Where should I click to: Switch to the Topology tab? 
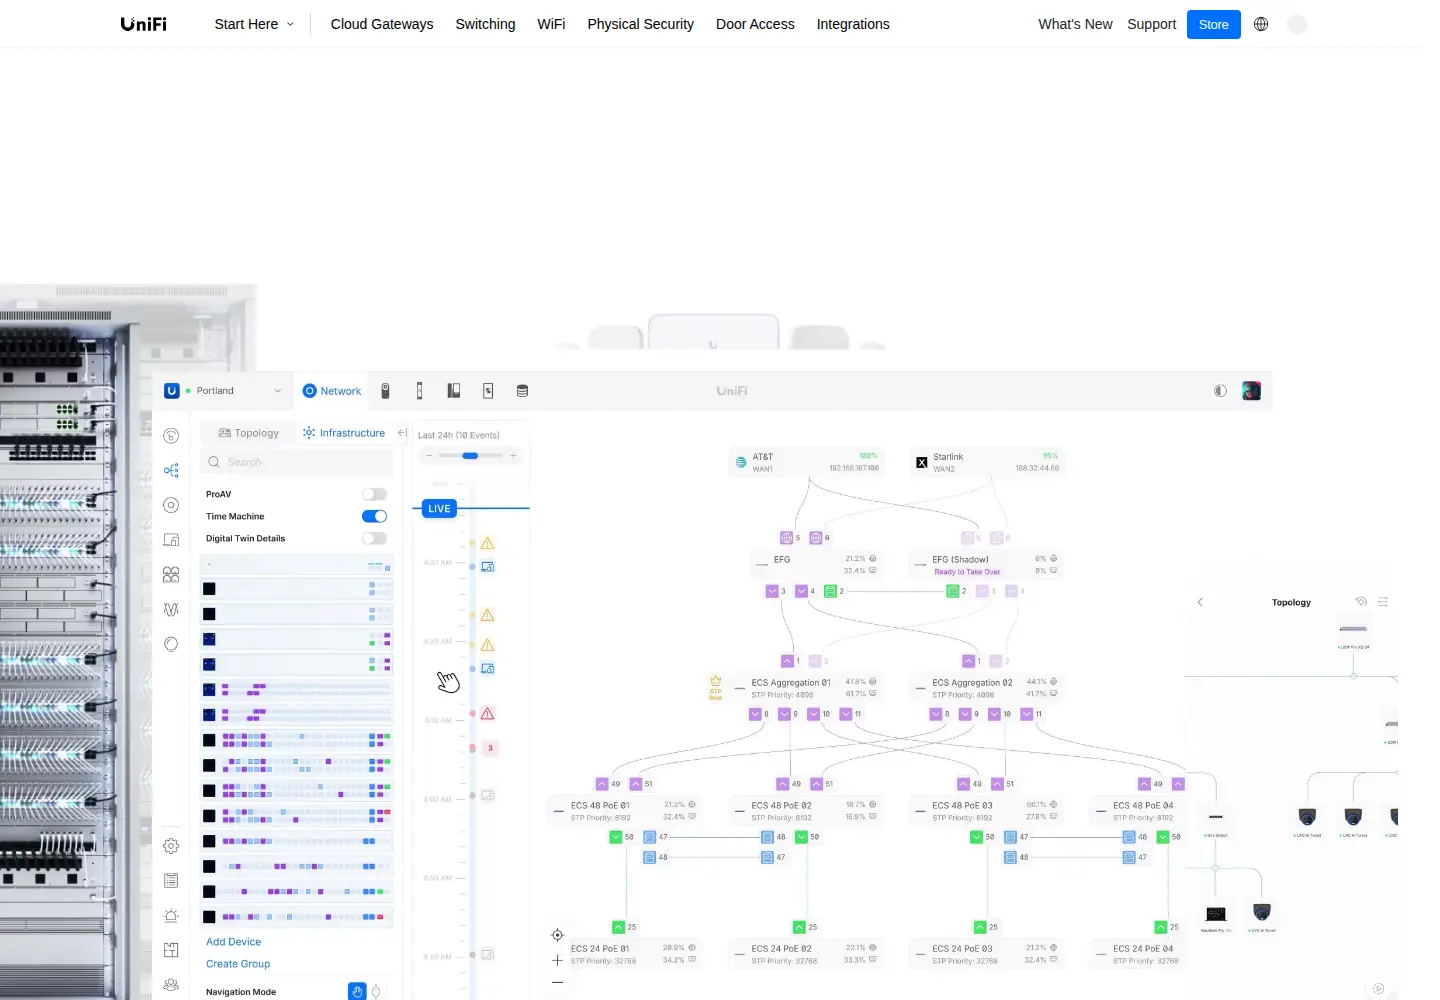pos(249,433)
